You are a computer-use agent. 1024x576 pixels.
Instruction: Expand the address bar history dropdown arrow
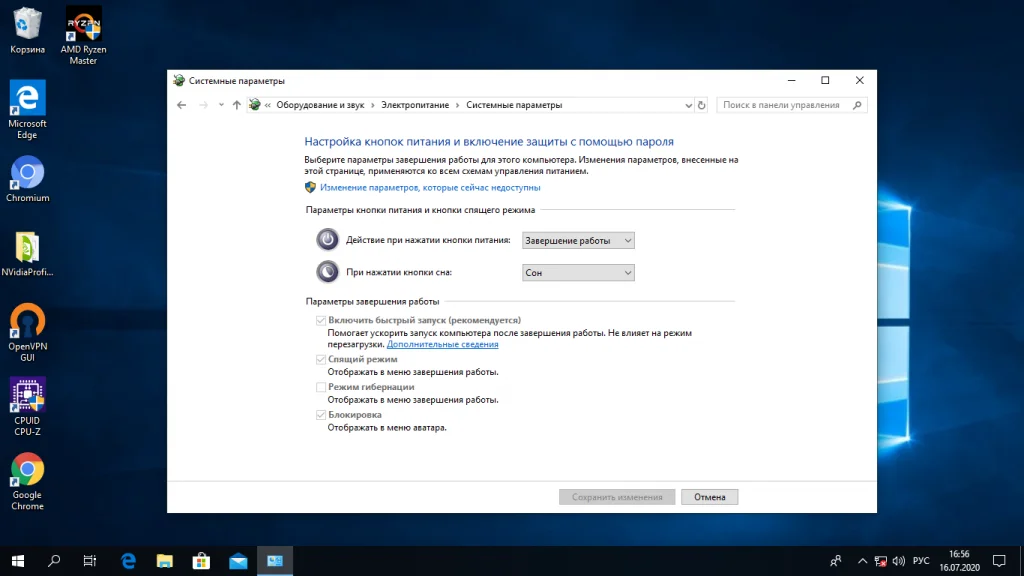coord(688,105)
